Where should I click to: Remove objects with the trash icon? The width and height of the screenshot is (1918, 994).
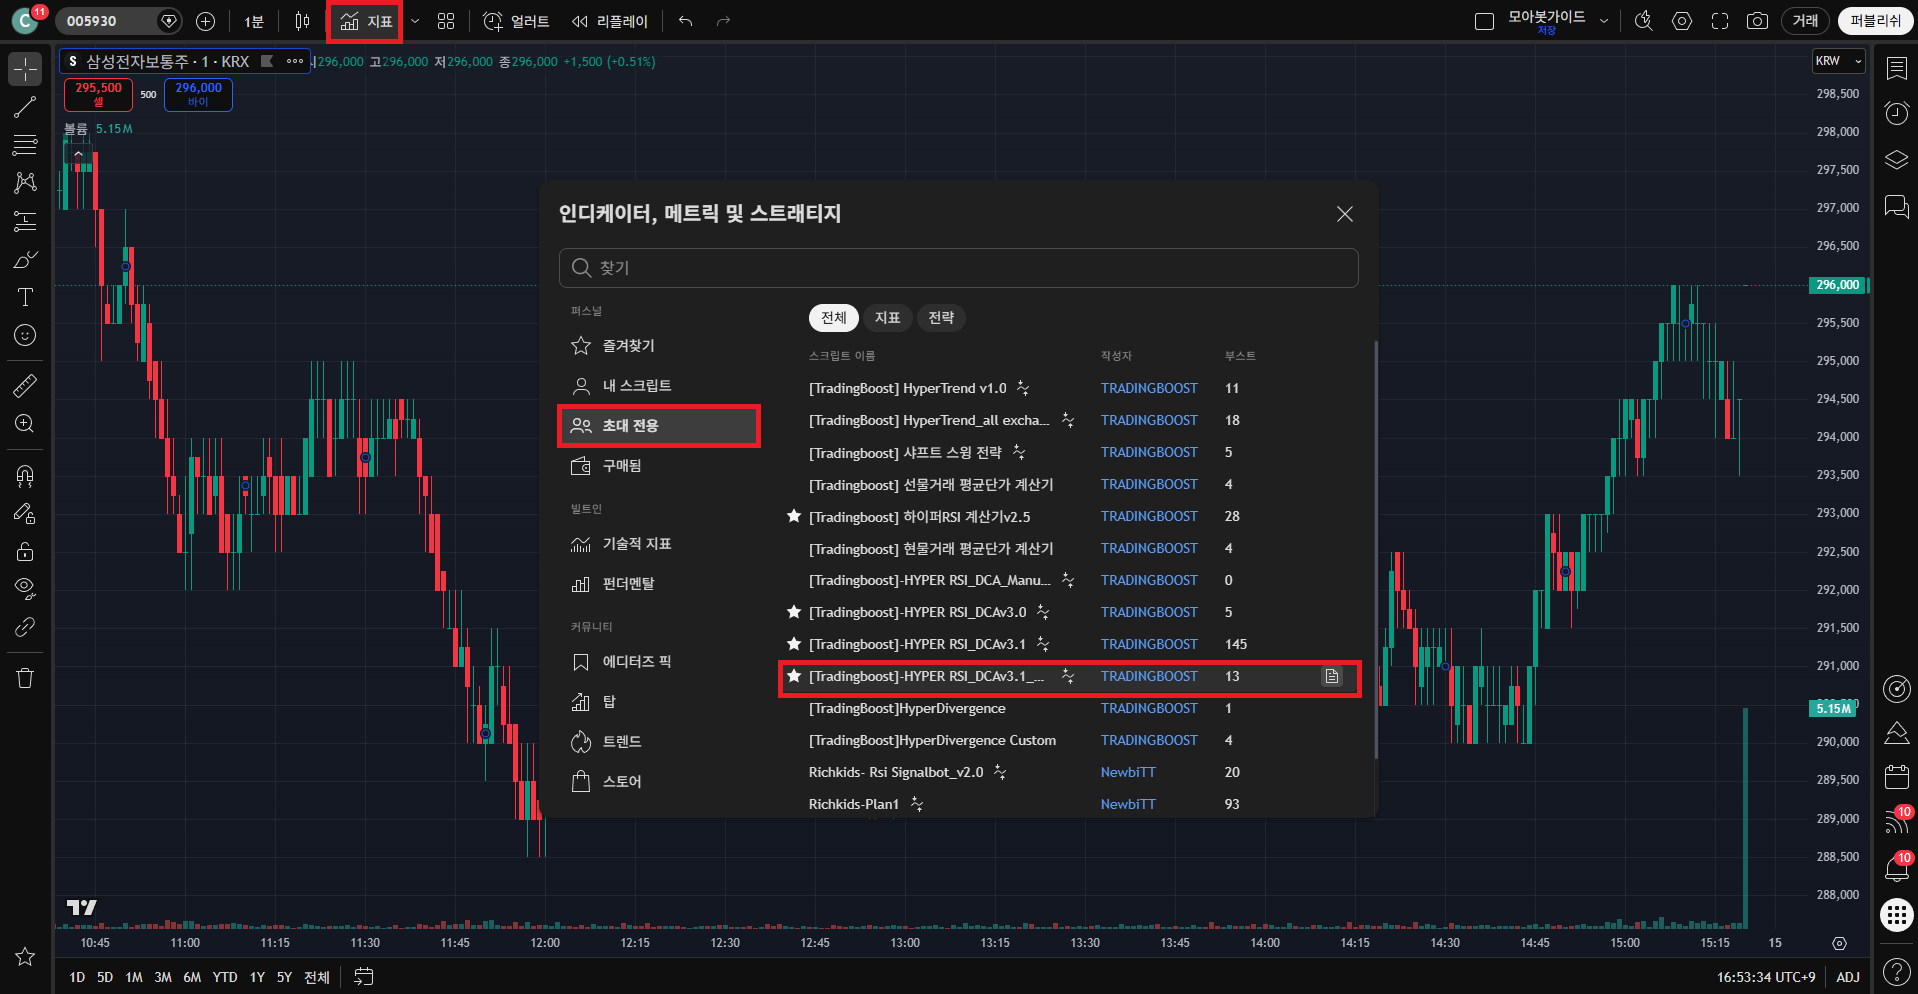(25, 678)
